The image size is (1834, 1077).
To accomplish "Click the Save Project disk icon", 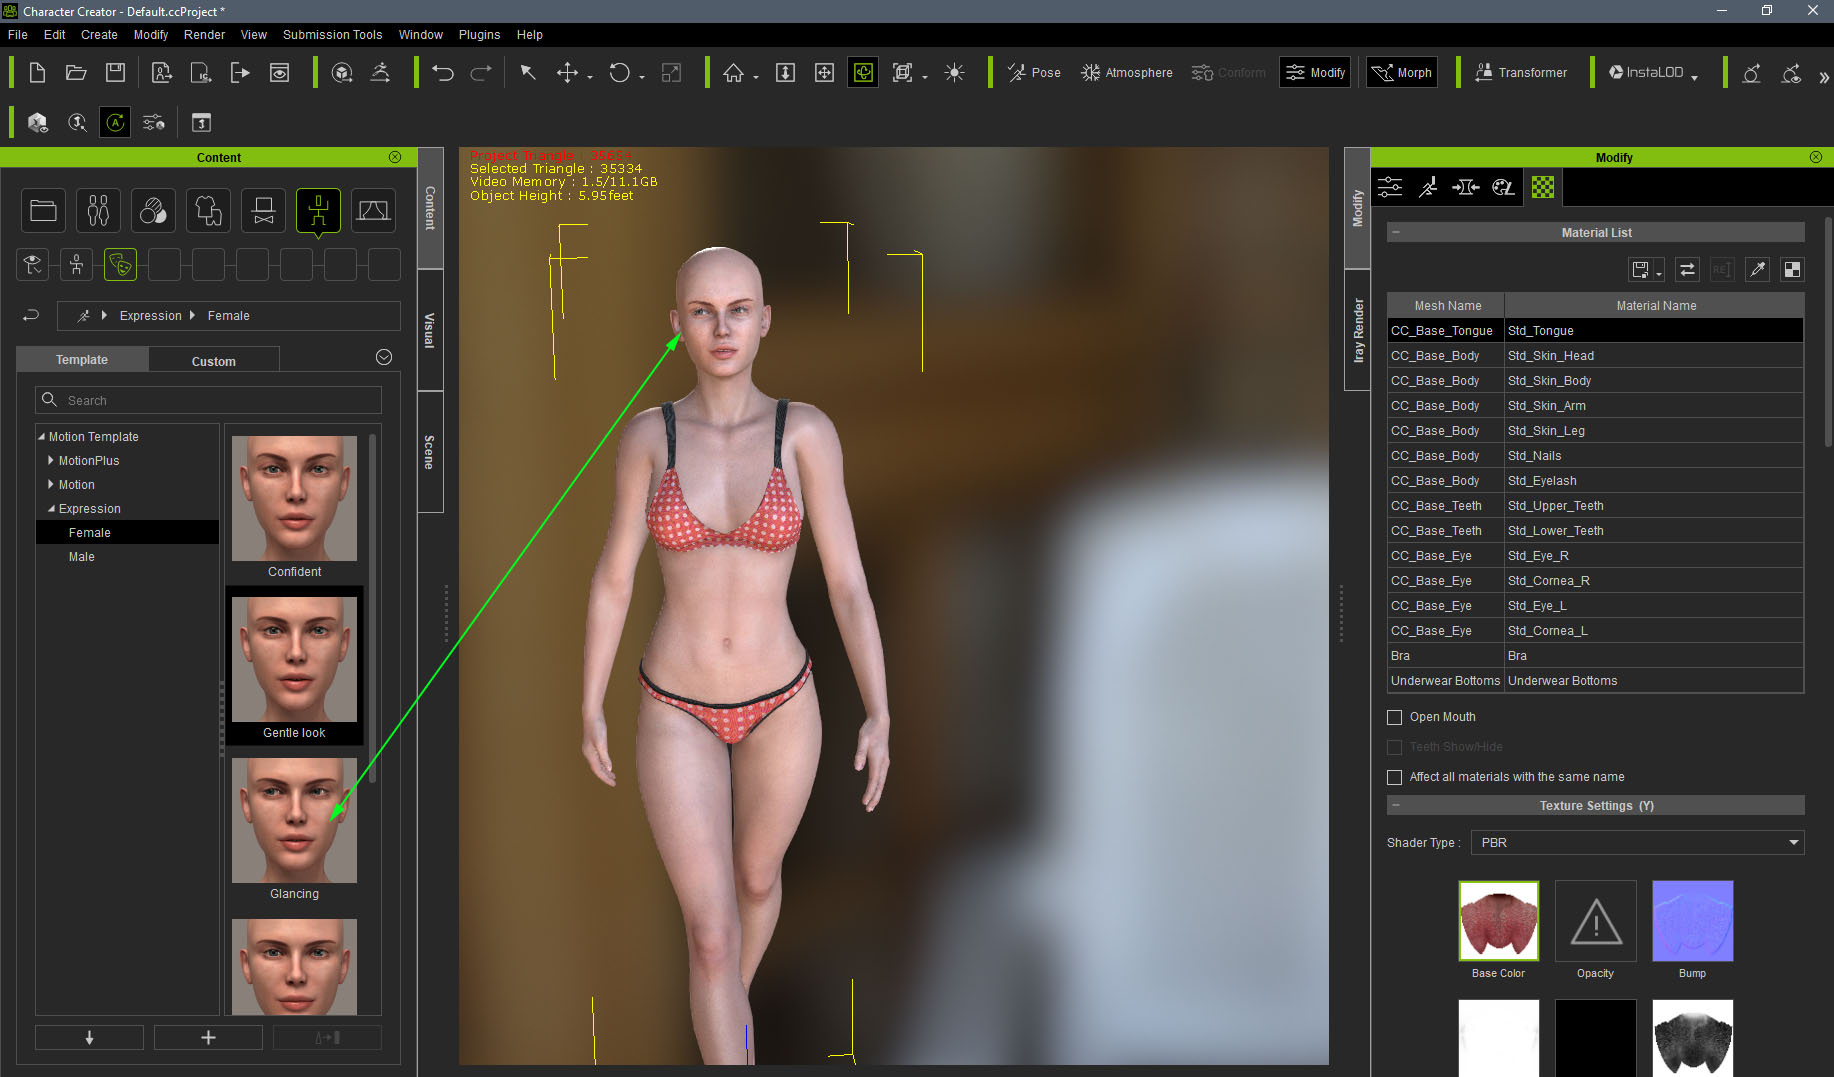I will (115, 73).
